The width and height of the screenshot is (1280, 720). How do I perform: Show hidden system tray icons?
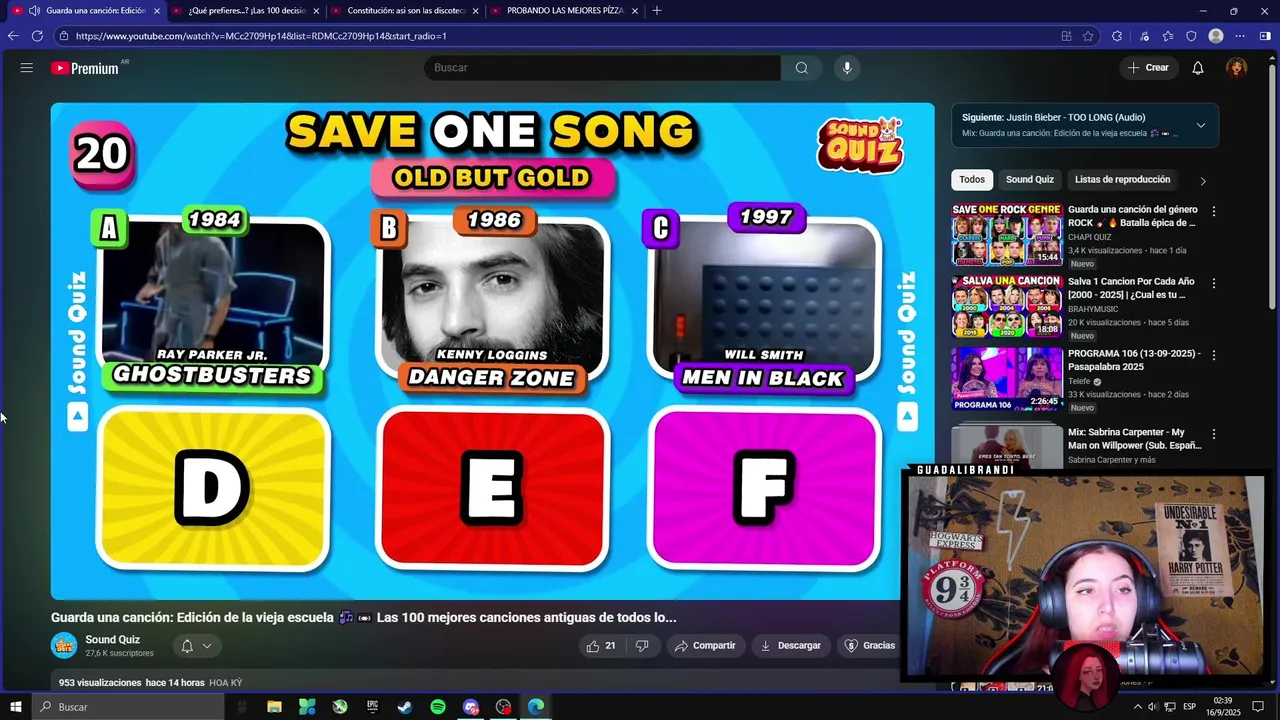click(1137, 707)
